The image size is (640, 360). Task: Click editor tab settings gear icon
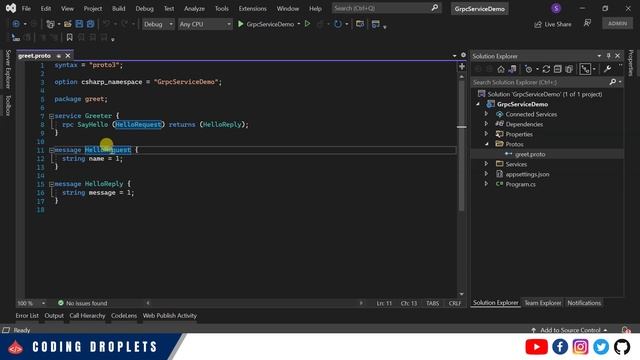click(463, 55)
